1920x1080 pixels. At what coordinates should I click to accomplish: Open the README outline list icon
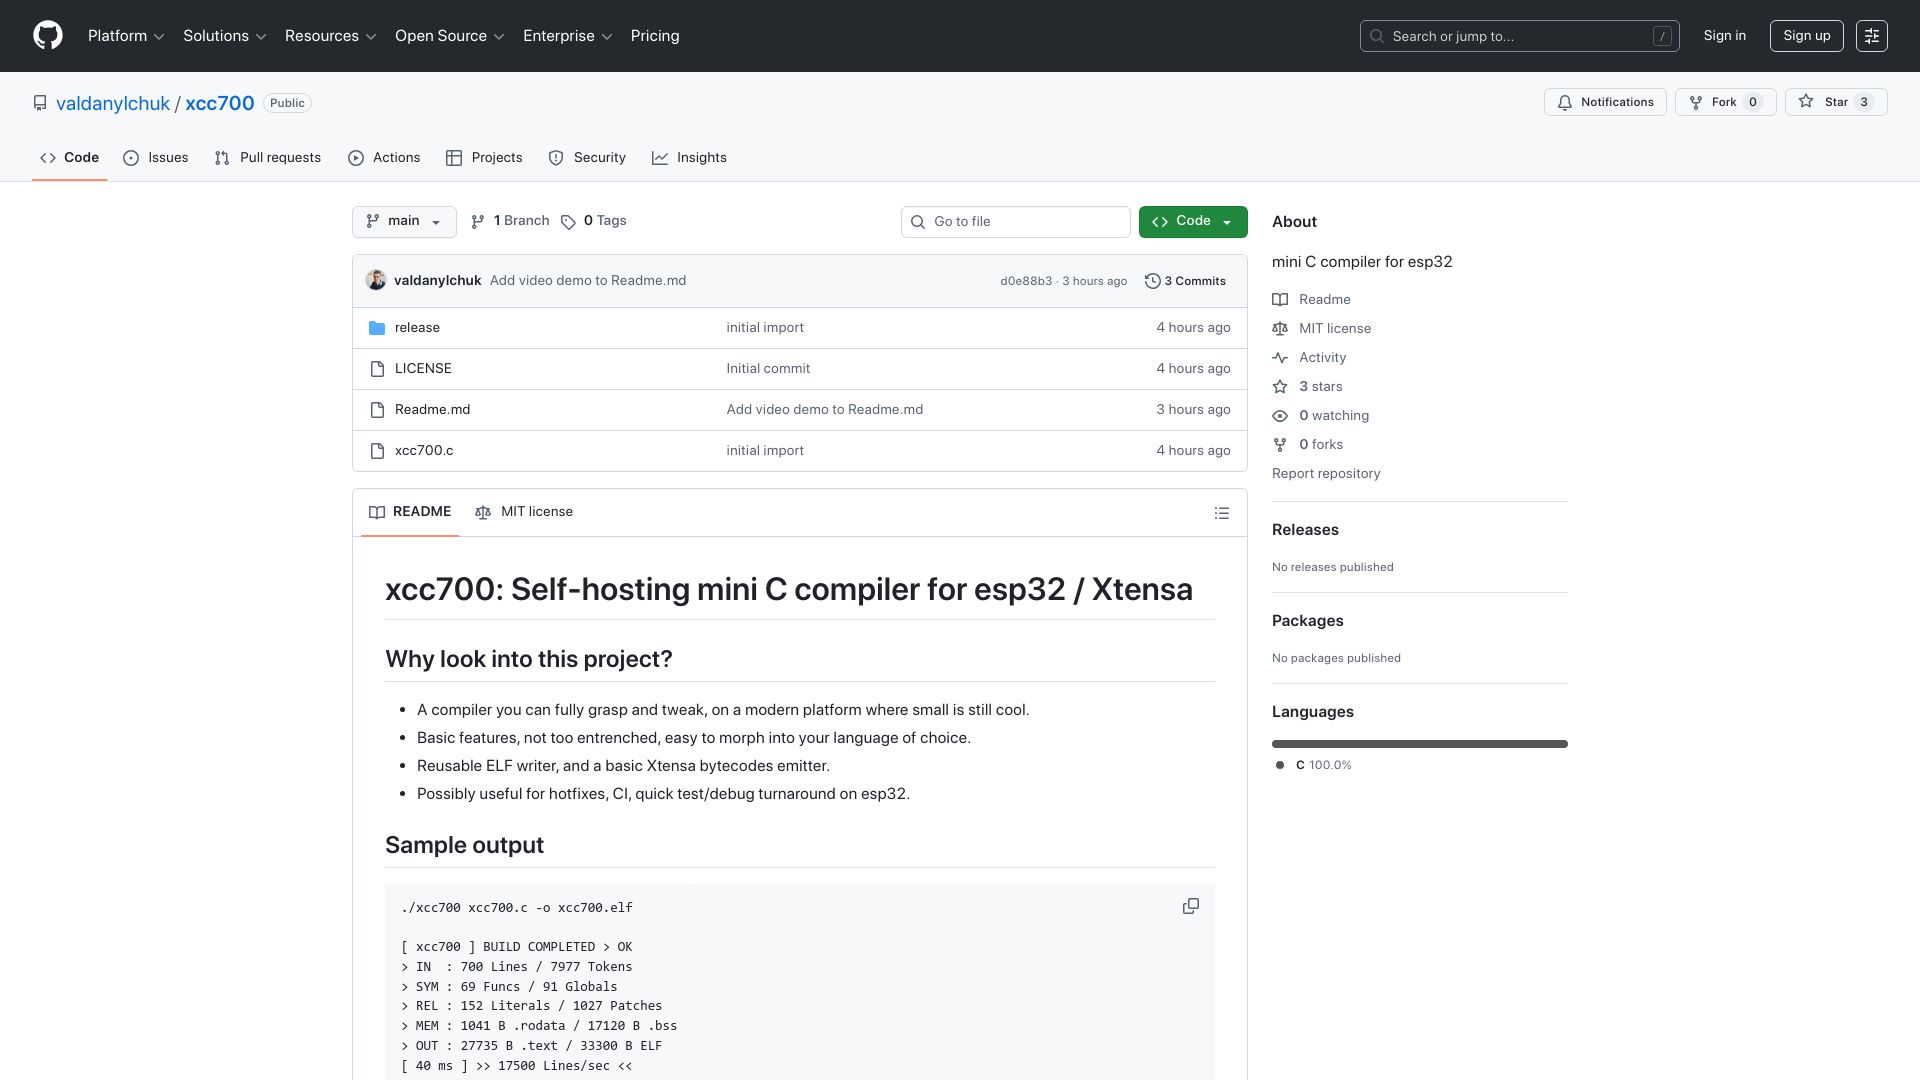tap(1221, 513)
